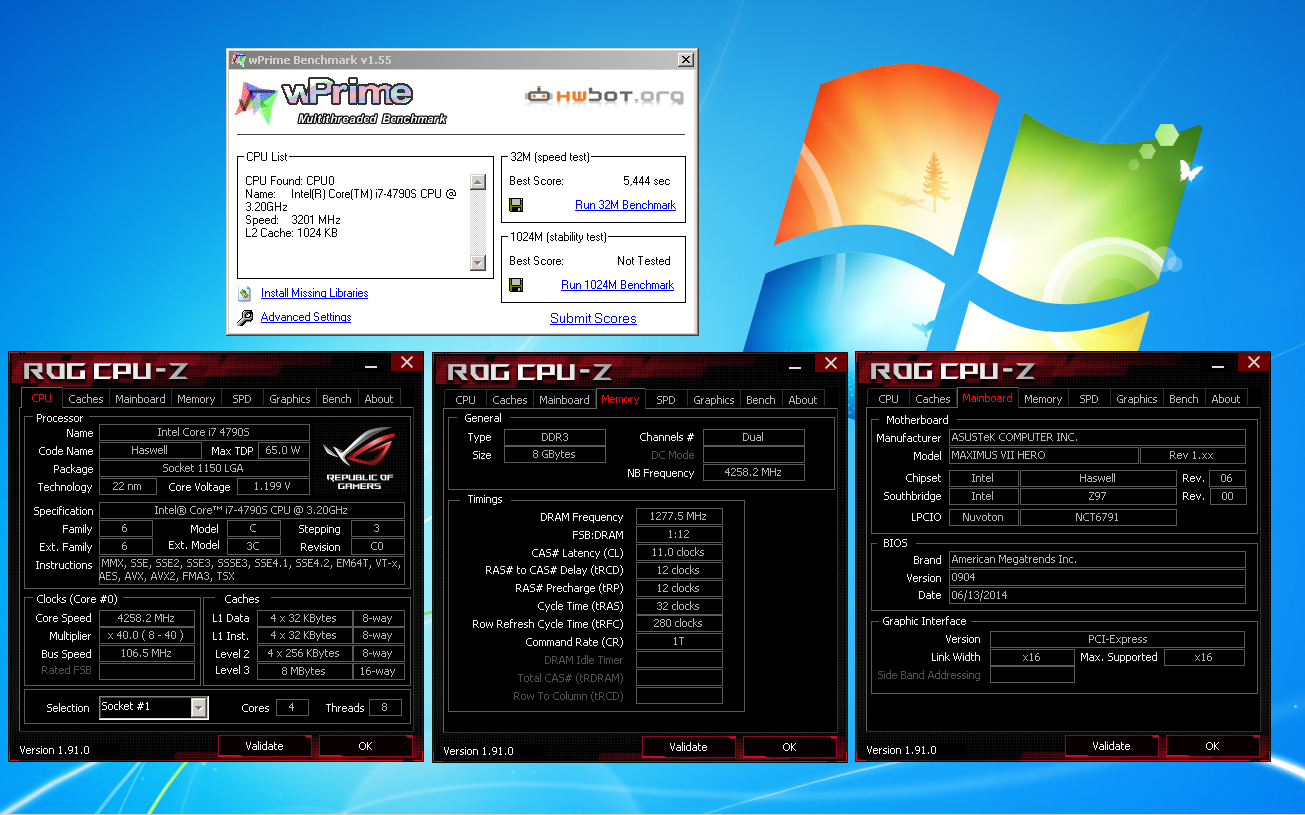1305x815 pixels.
Task: Click the CPU List scrollbar down arrow
Action: coord(477,263)
